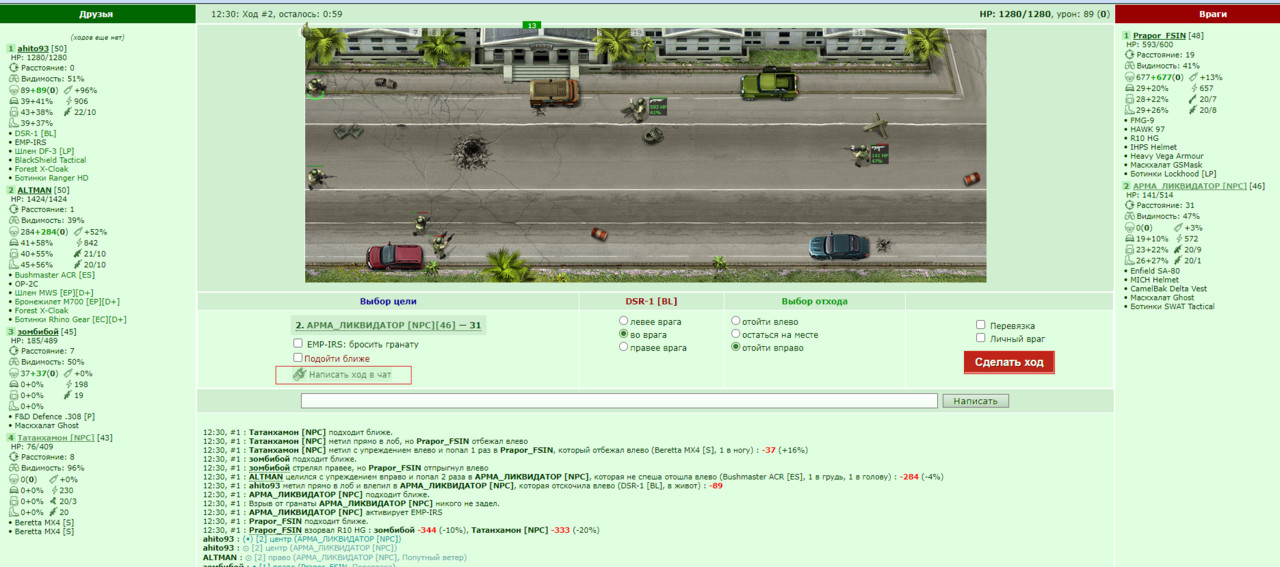Image resolution: width=1280 pixels, height=567 pixels.
Task: Click ahito93's weapon ammo icon showing 22/10
Action: point(68,112)
